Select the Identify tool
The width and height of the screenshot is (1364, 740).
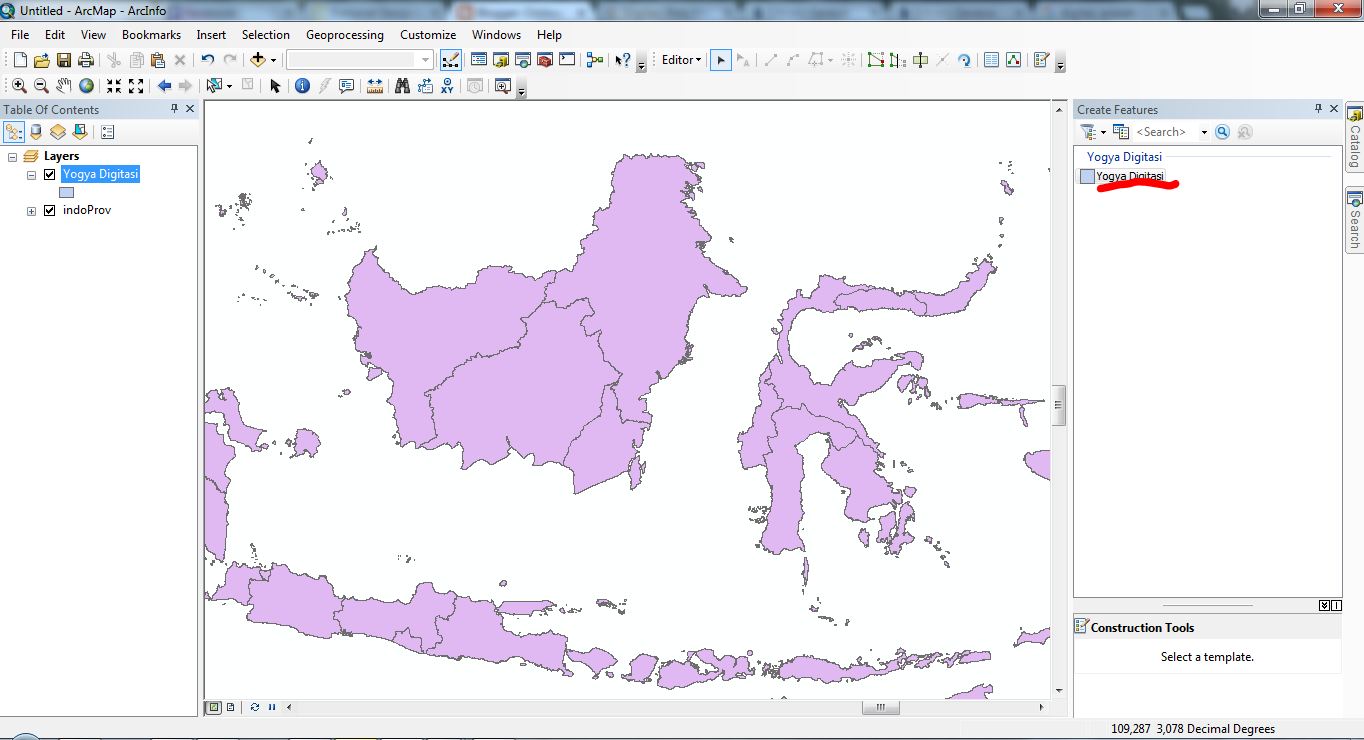[x=302, y=85]
